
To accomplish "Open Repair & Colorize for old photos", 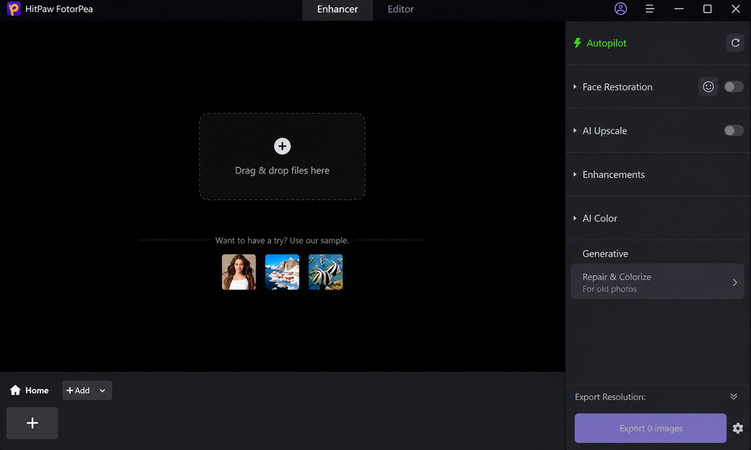I will coord(657,282).
